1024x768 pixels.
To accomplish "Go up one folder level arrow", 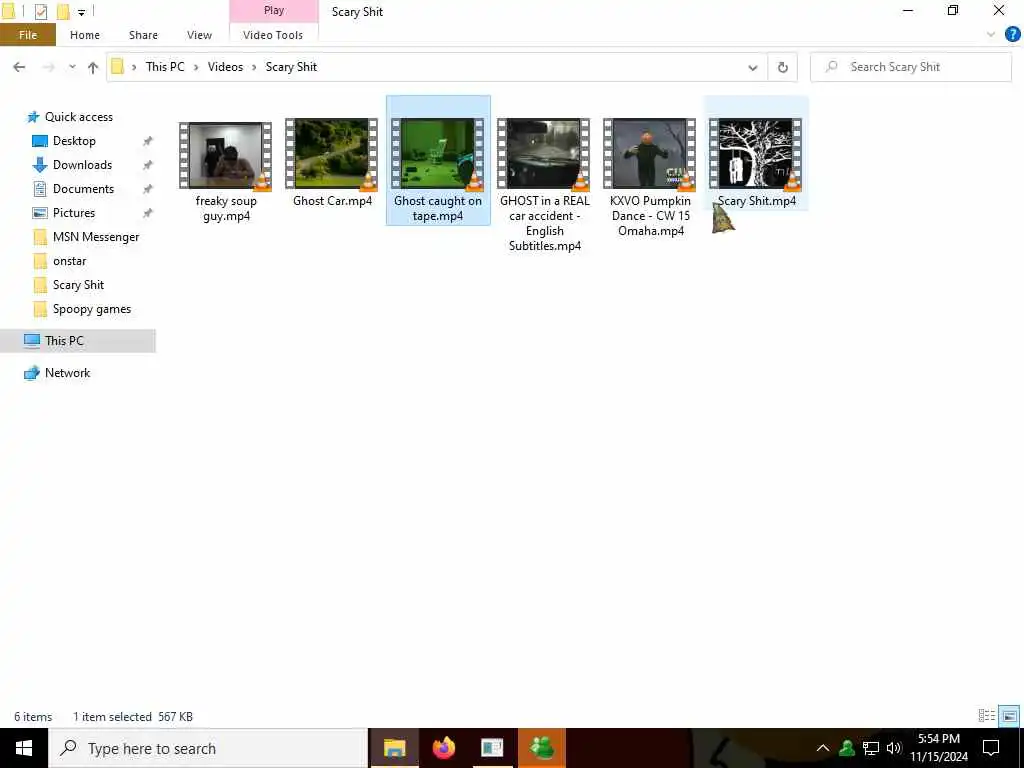I will pos(93,67).
